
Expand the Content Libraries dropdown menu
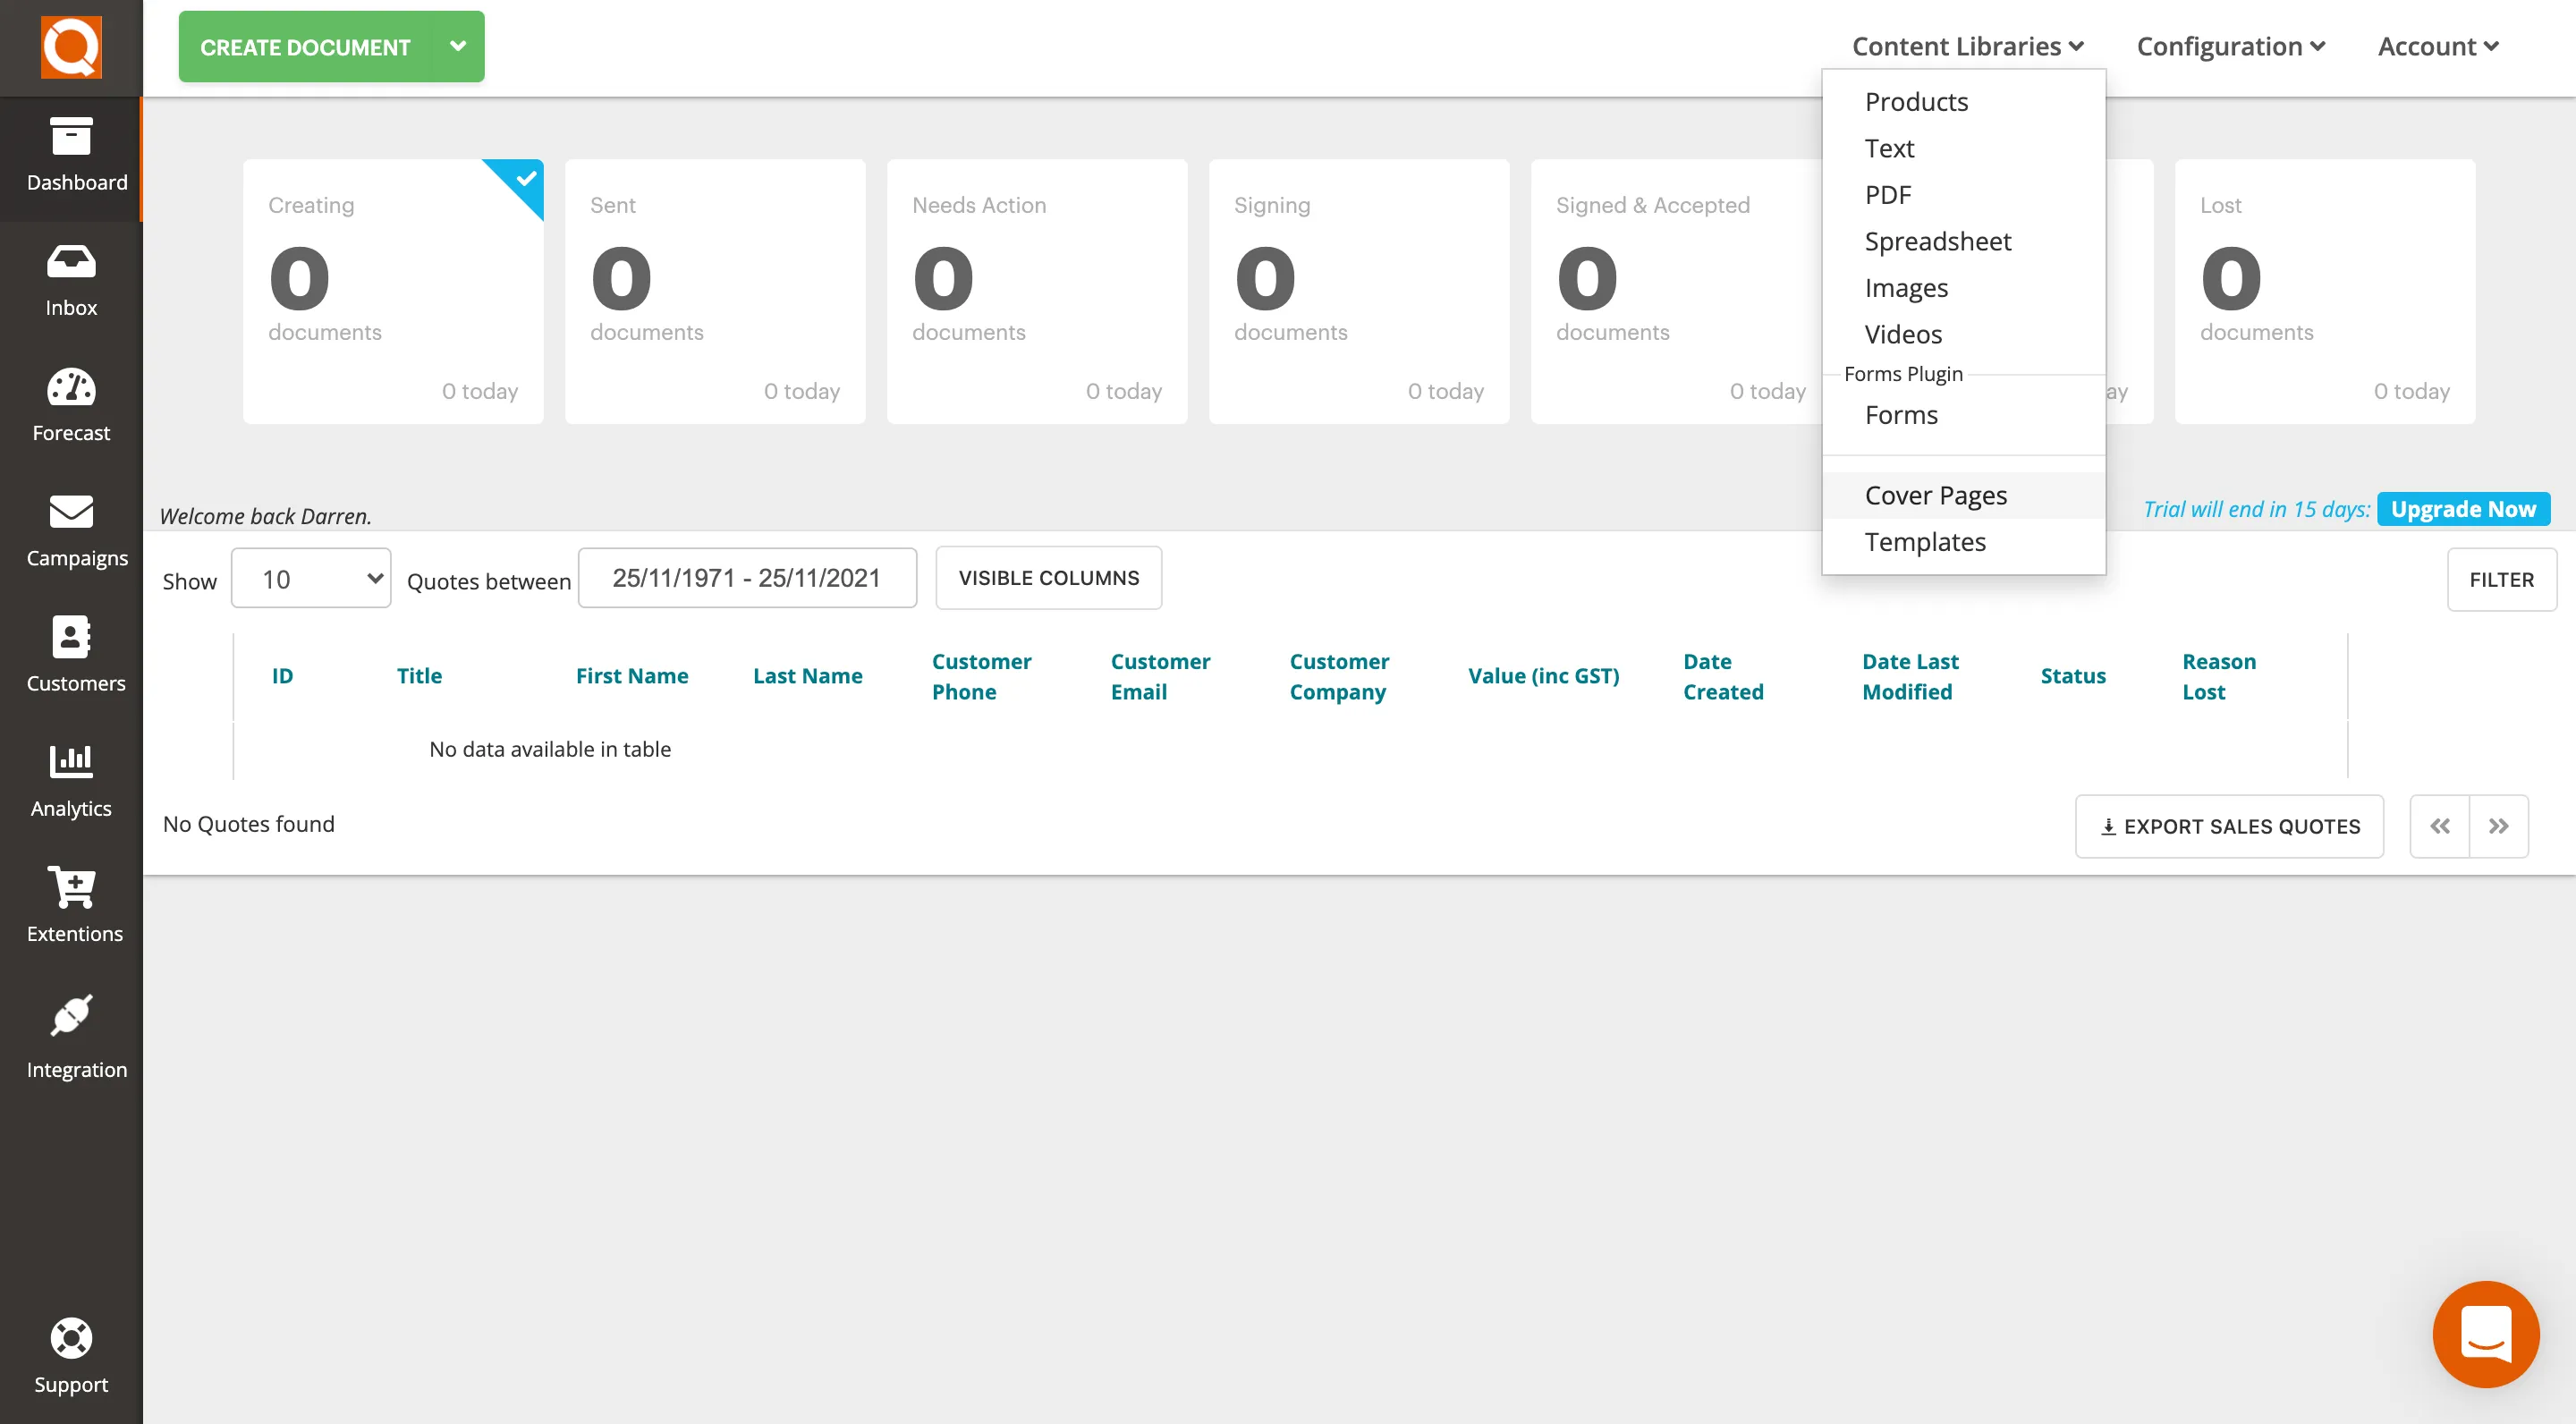pyautogui.click(x=1970, y=44)
